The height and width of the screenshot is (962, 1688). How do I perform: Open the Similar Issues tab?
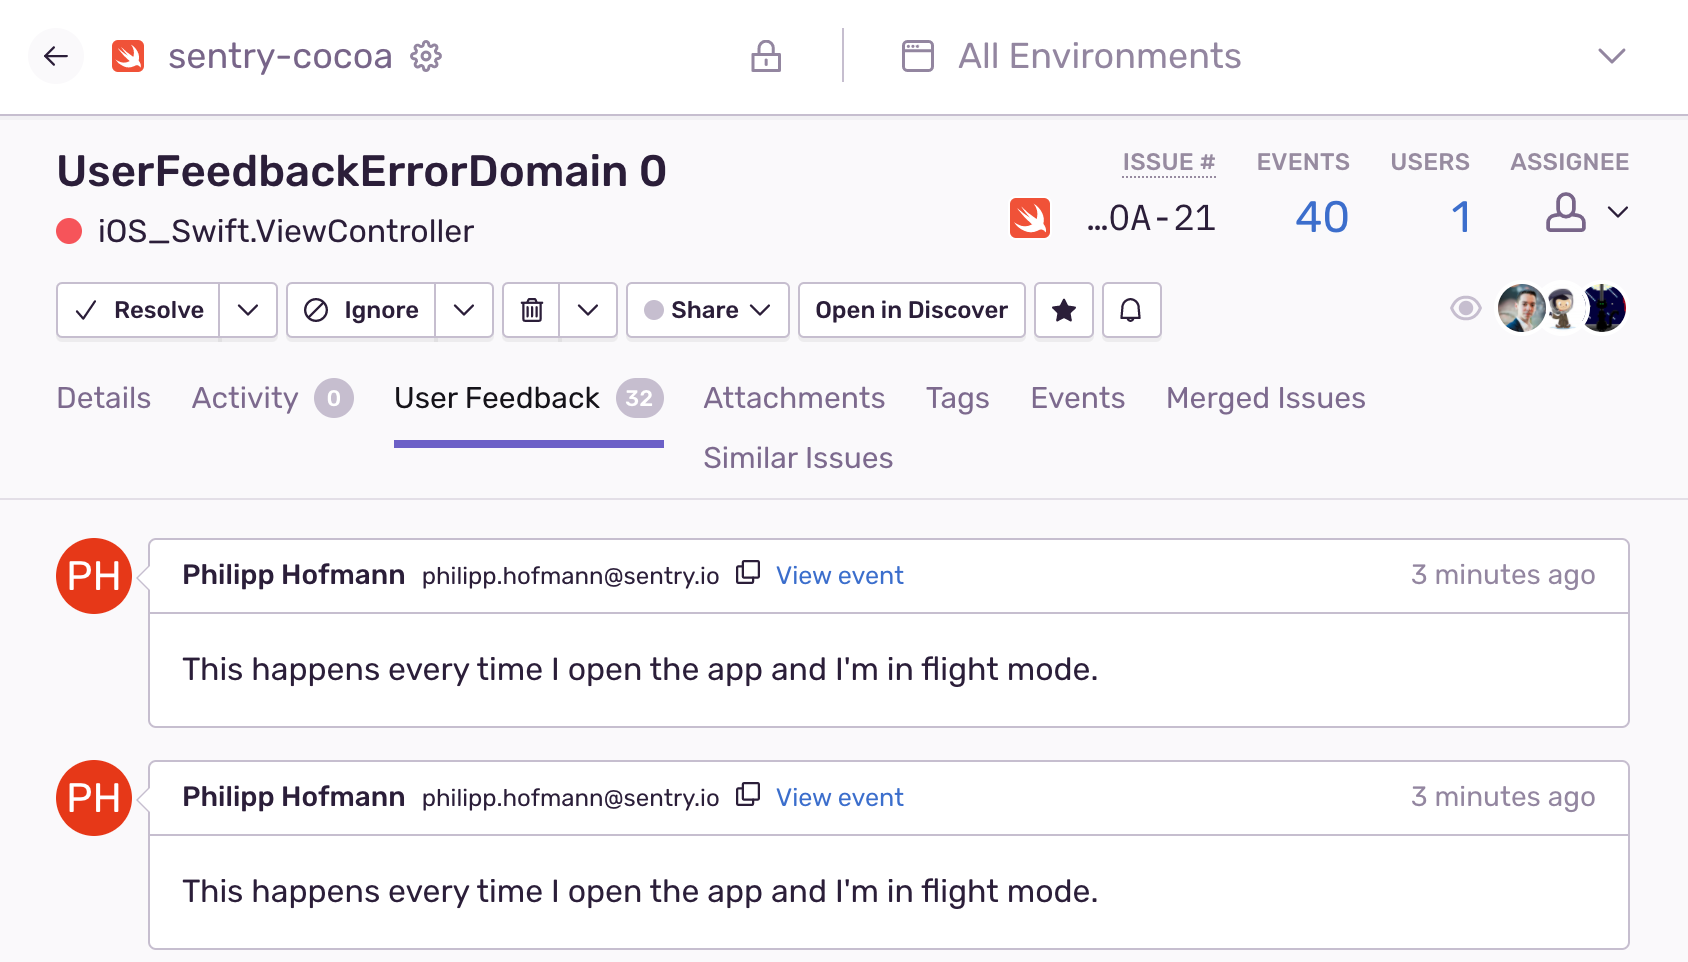798,458
